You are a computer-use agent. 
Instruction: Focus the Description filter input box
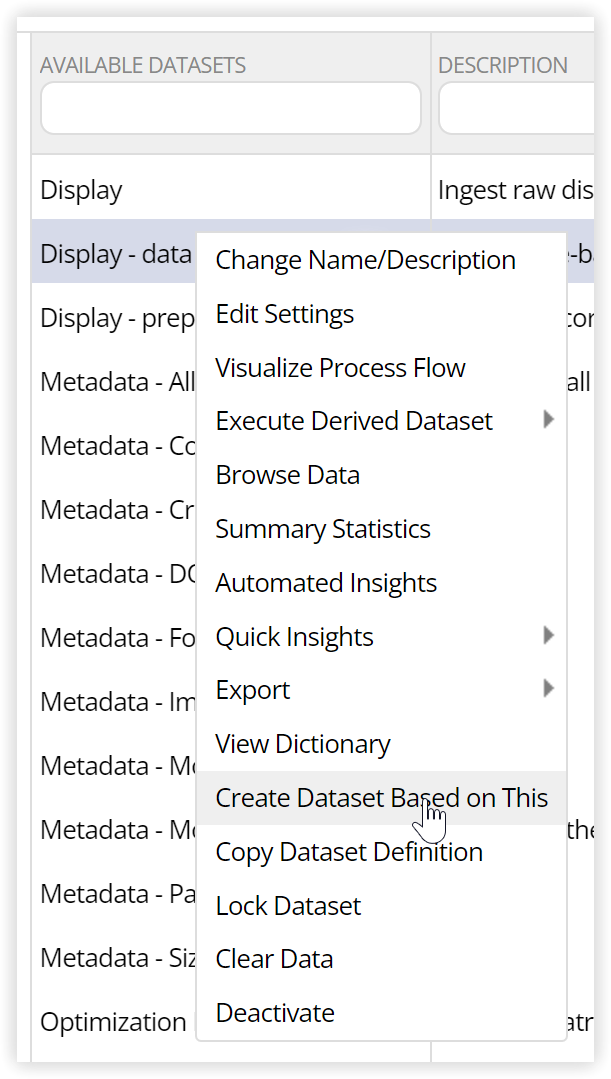coord(516,108)
